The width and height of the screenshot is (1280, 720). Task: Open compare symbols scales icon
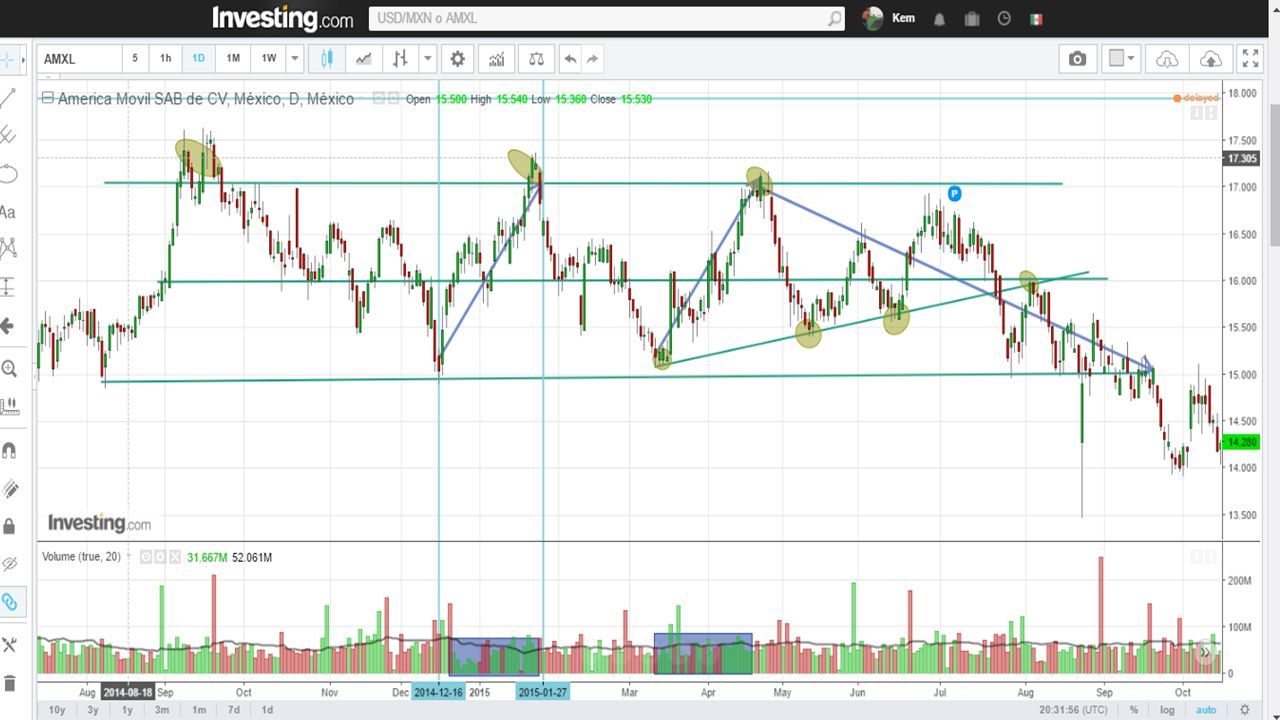537,59
